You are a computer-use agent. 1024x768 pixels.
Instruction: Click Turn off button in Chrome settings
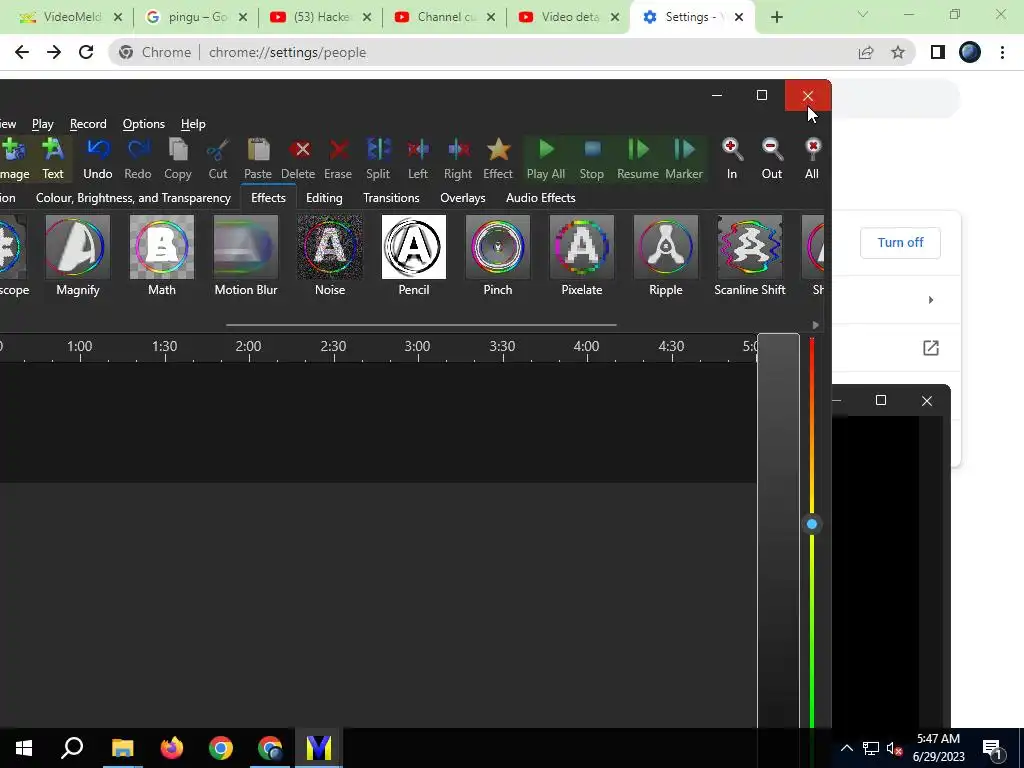click(900, 243)
